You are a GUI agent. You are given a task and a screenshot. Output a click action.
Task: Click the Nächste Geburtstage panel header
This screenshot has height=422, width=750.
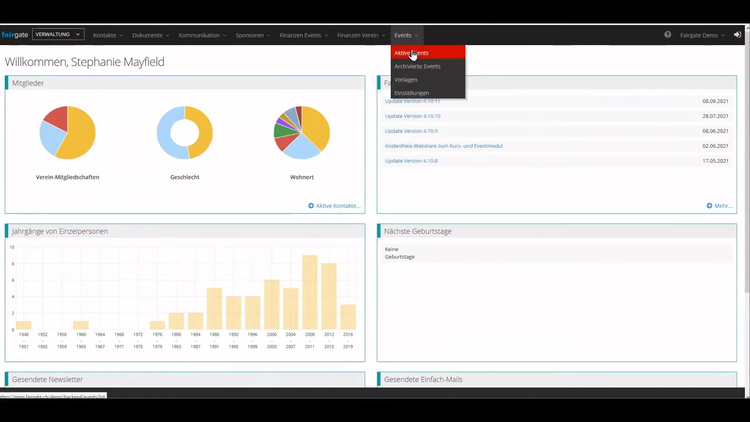(x=557, y=231)
